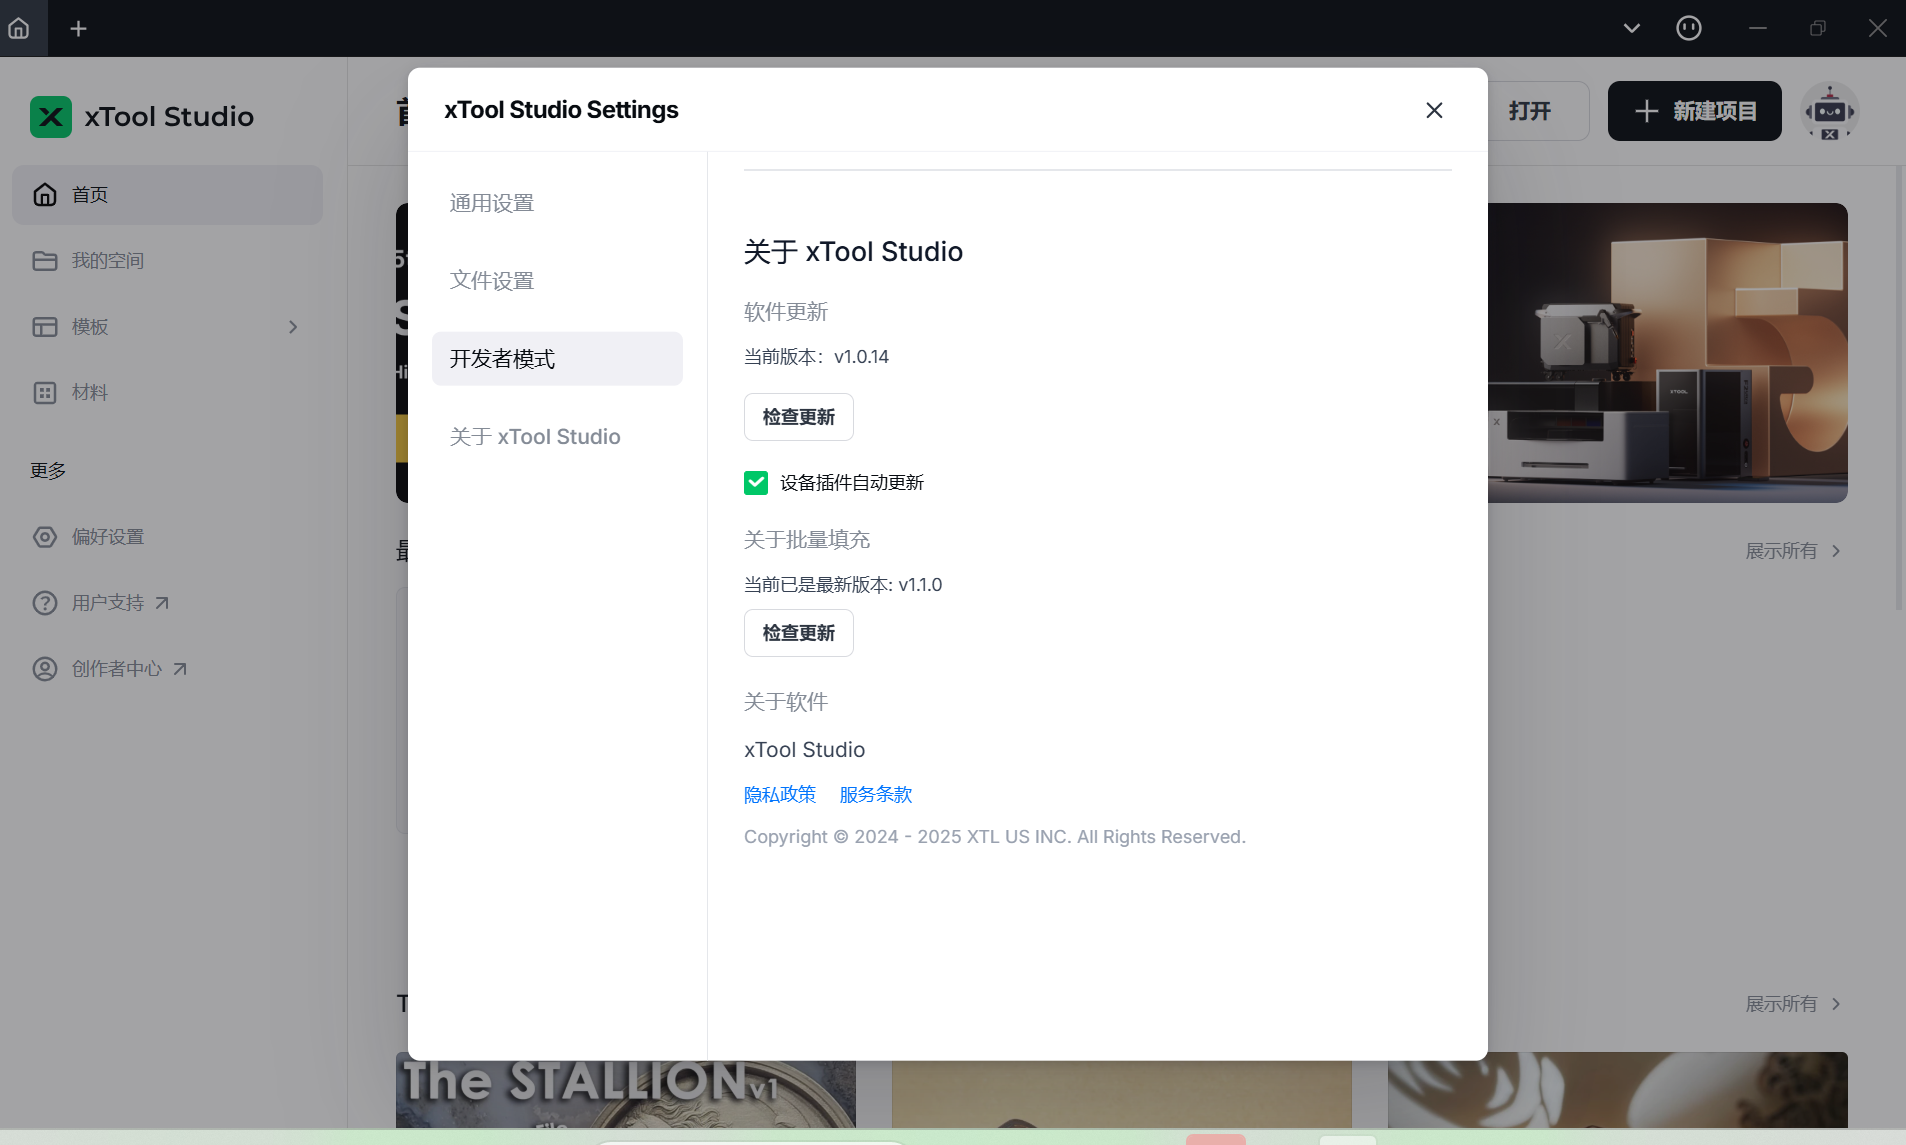Click the xTool Studio green logo icon
The height and width of the screenshot is (1145, 1906).
(x=50, y=117)
